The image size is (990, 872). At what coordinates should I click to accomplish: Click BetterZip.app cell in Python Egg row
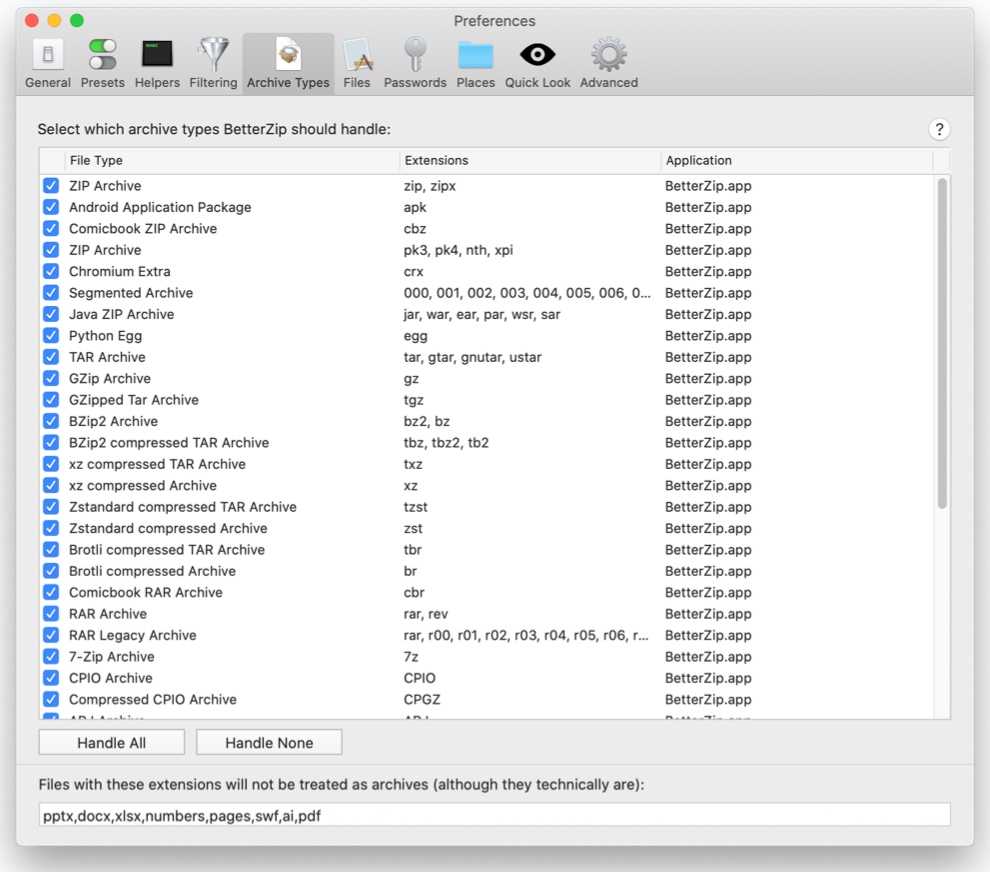point(708,336)
